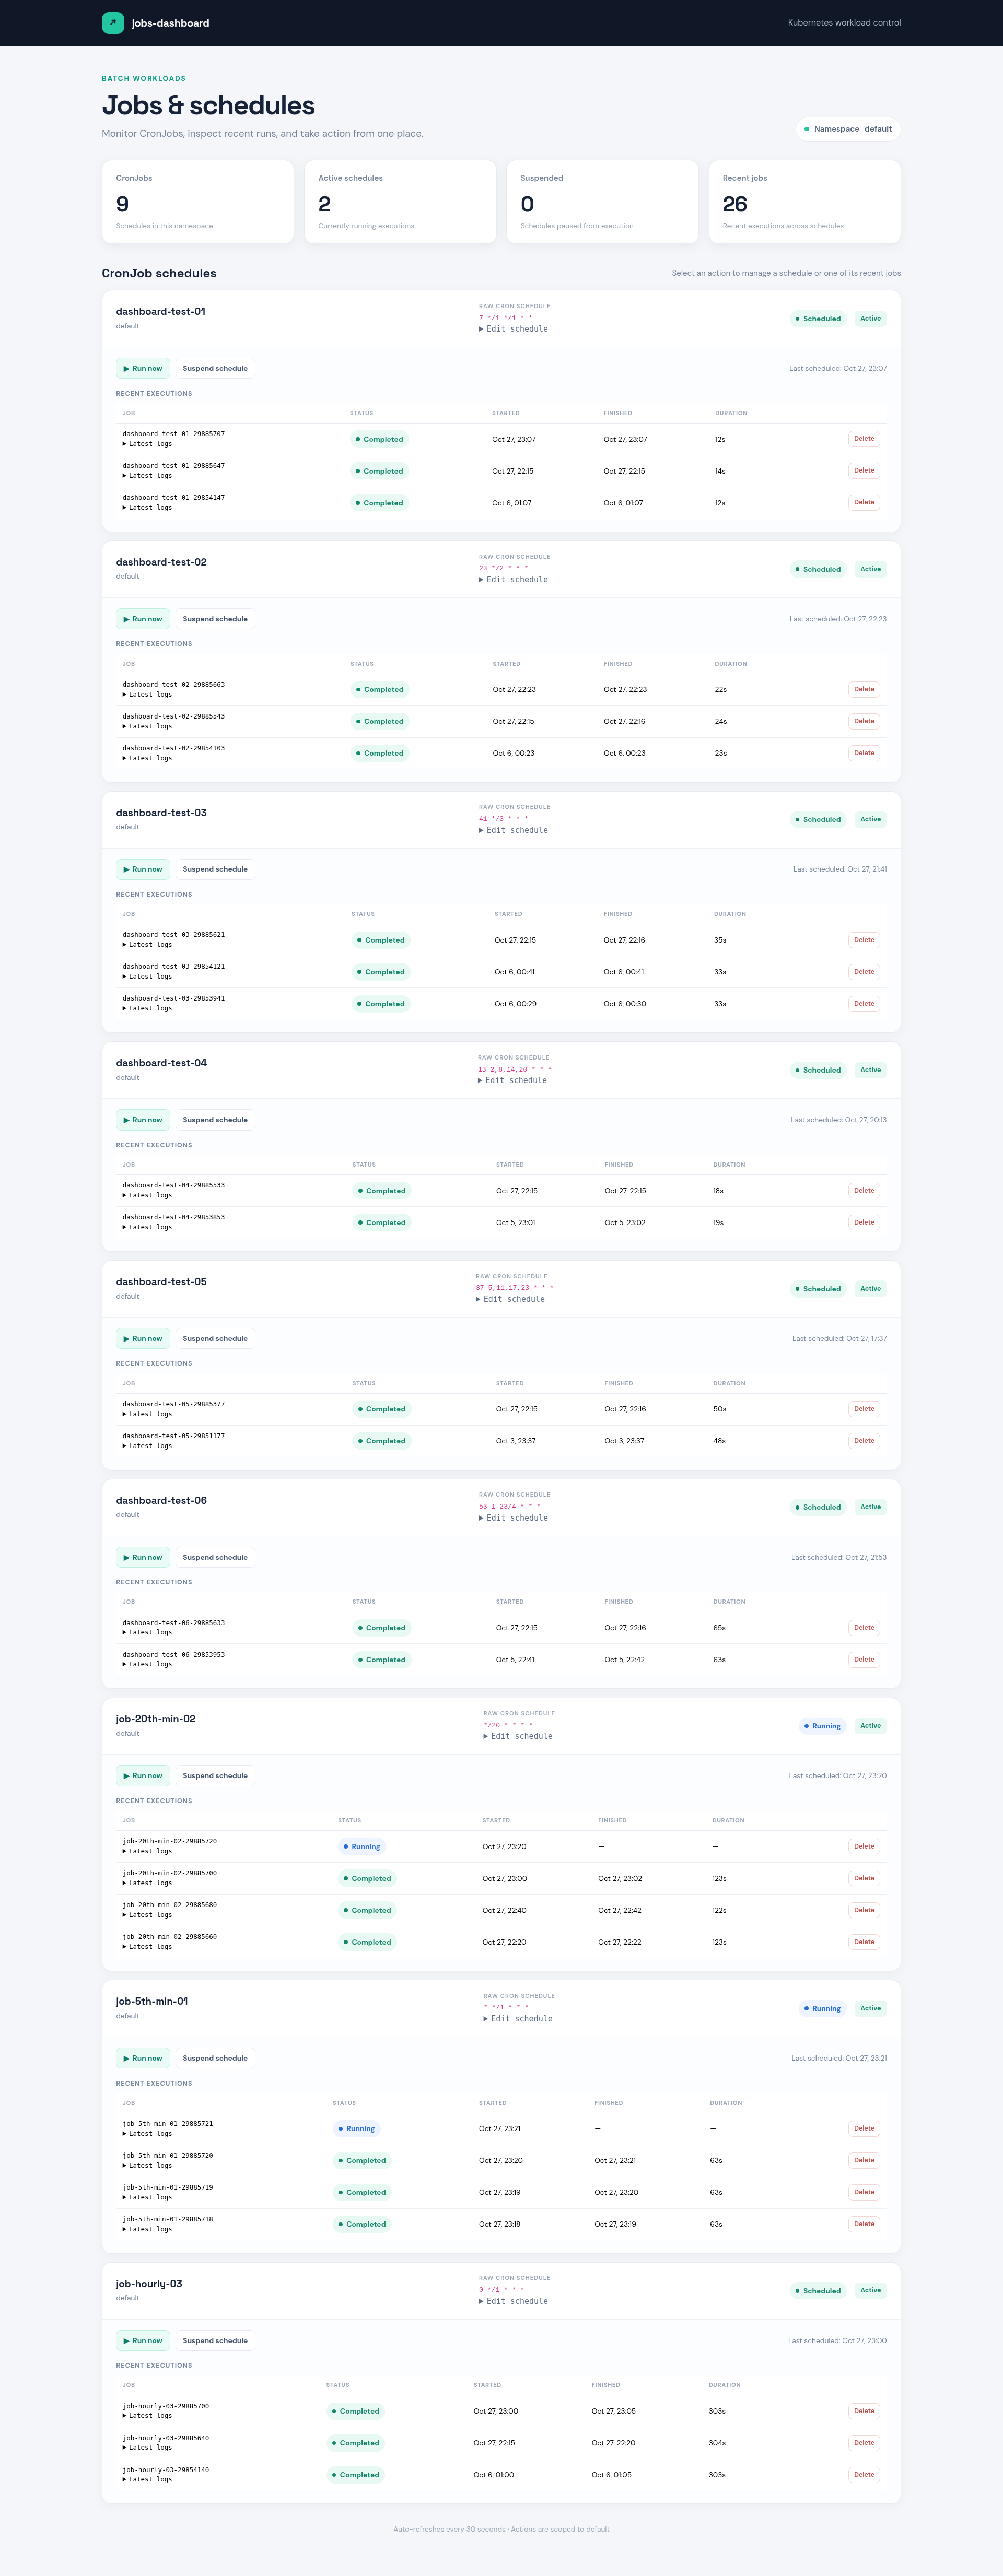Viewport: 1003px width, 2576px height.
Task: Delete job dashboard-test-01-29885647
Action: click(864, 471)
